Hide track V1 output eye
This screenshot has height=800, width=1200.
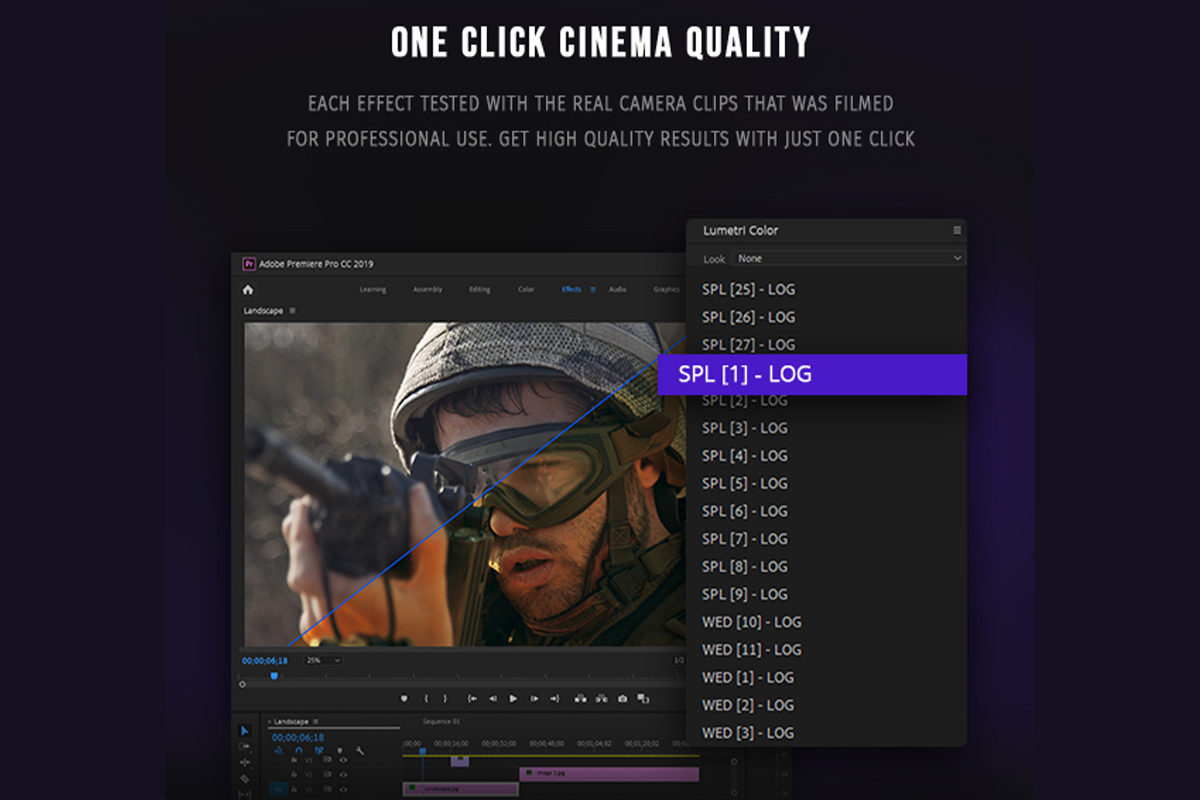[344, 789]
